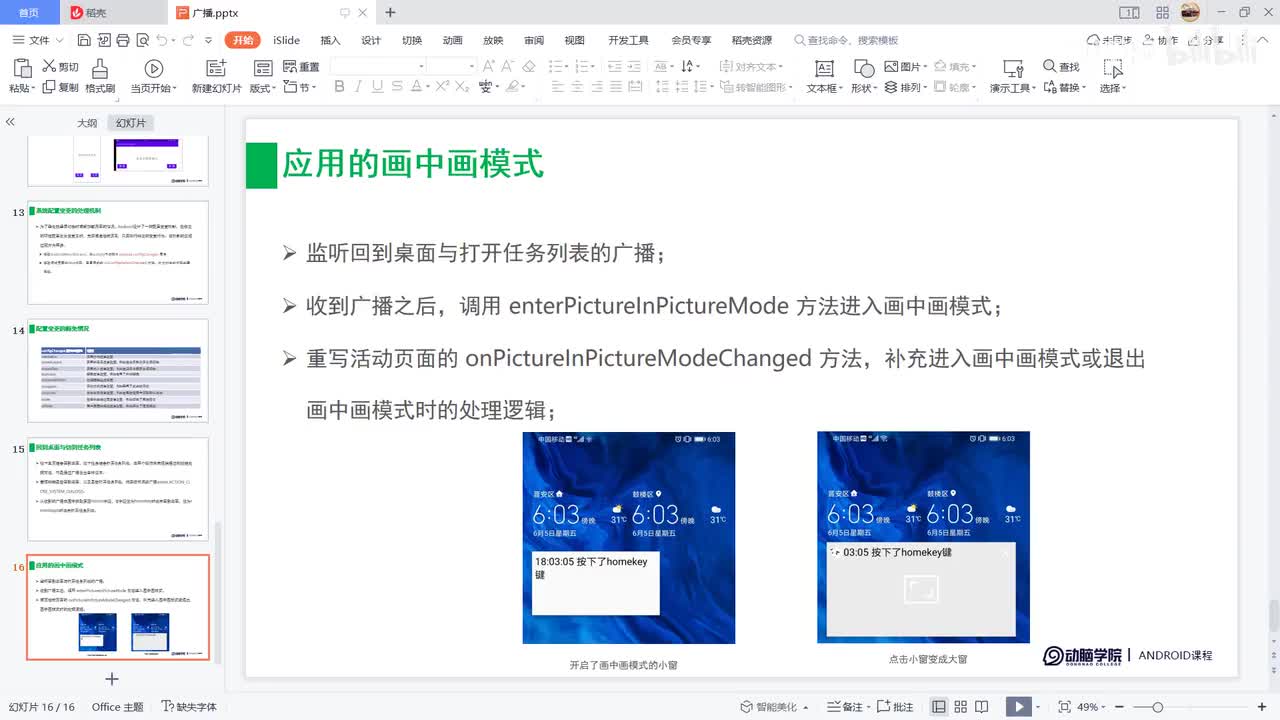Click the add slide plus button below thumbnails

pos(112,679)
